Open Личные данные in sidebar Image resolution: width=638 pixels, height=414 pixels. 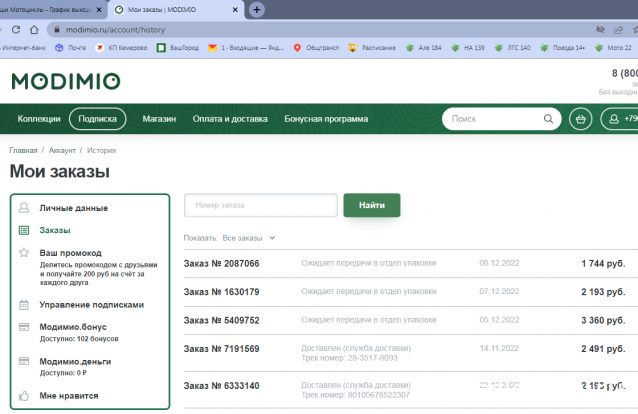click(x=74, y=208)
